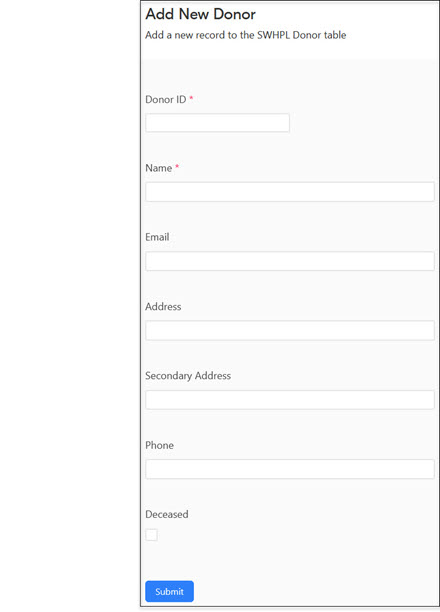Focus the Secondary Address text box
440x612 pixels.
[290, 400]
